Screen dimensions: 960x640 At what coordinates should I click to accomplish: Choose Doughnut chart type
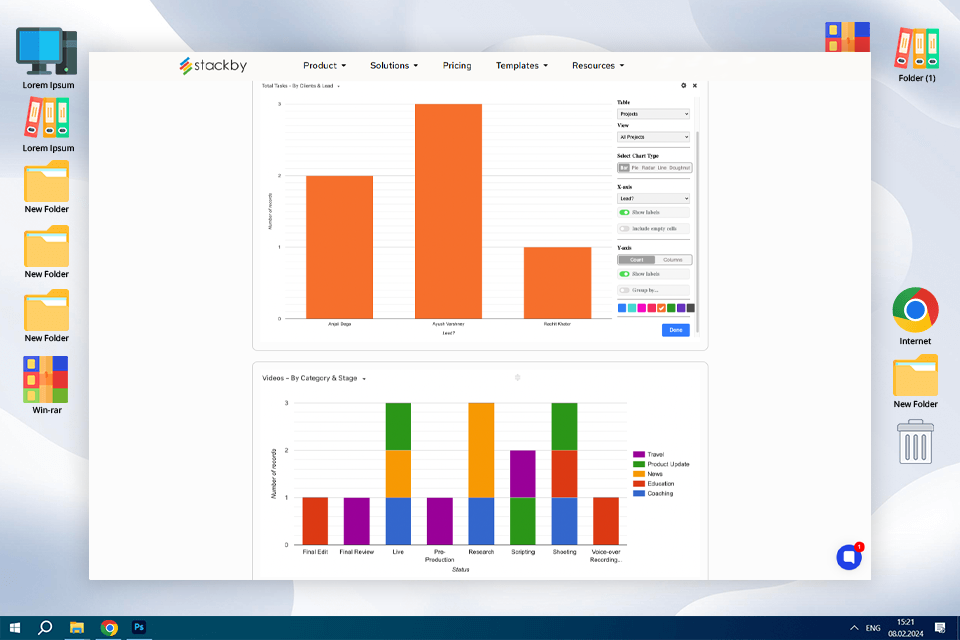[680, 168]
